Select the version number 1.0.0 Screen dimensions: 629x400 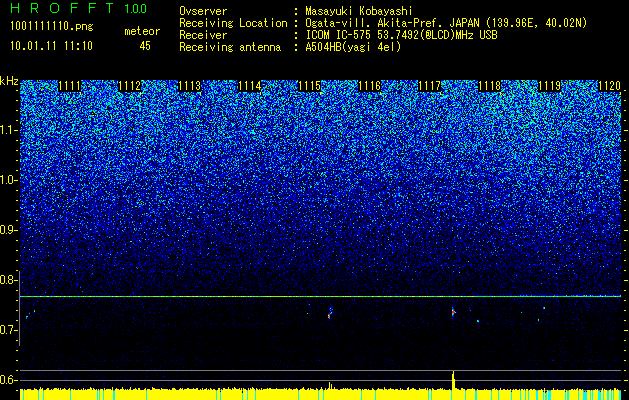tap(135, 8)
